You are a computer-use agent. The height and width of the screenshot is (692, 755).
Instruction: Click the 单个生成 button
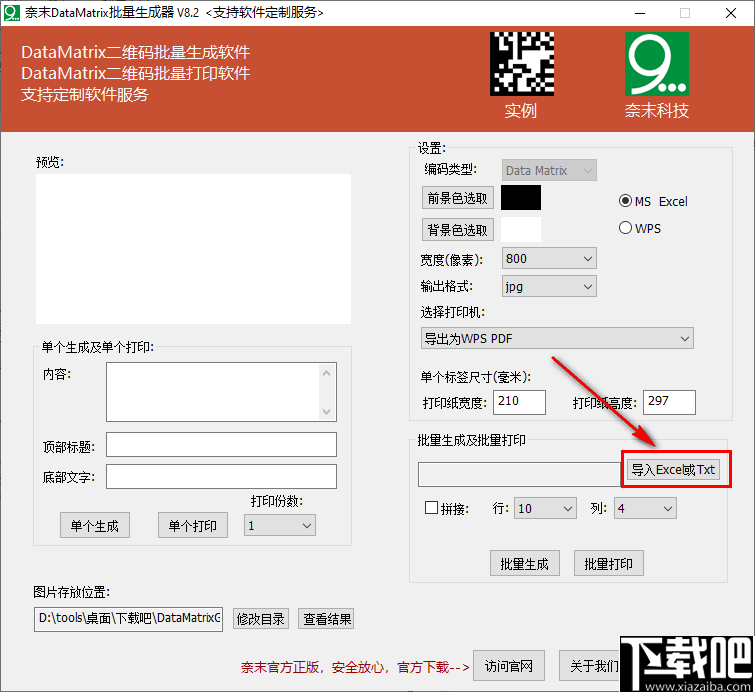tap(95, 525)
